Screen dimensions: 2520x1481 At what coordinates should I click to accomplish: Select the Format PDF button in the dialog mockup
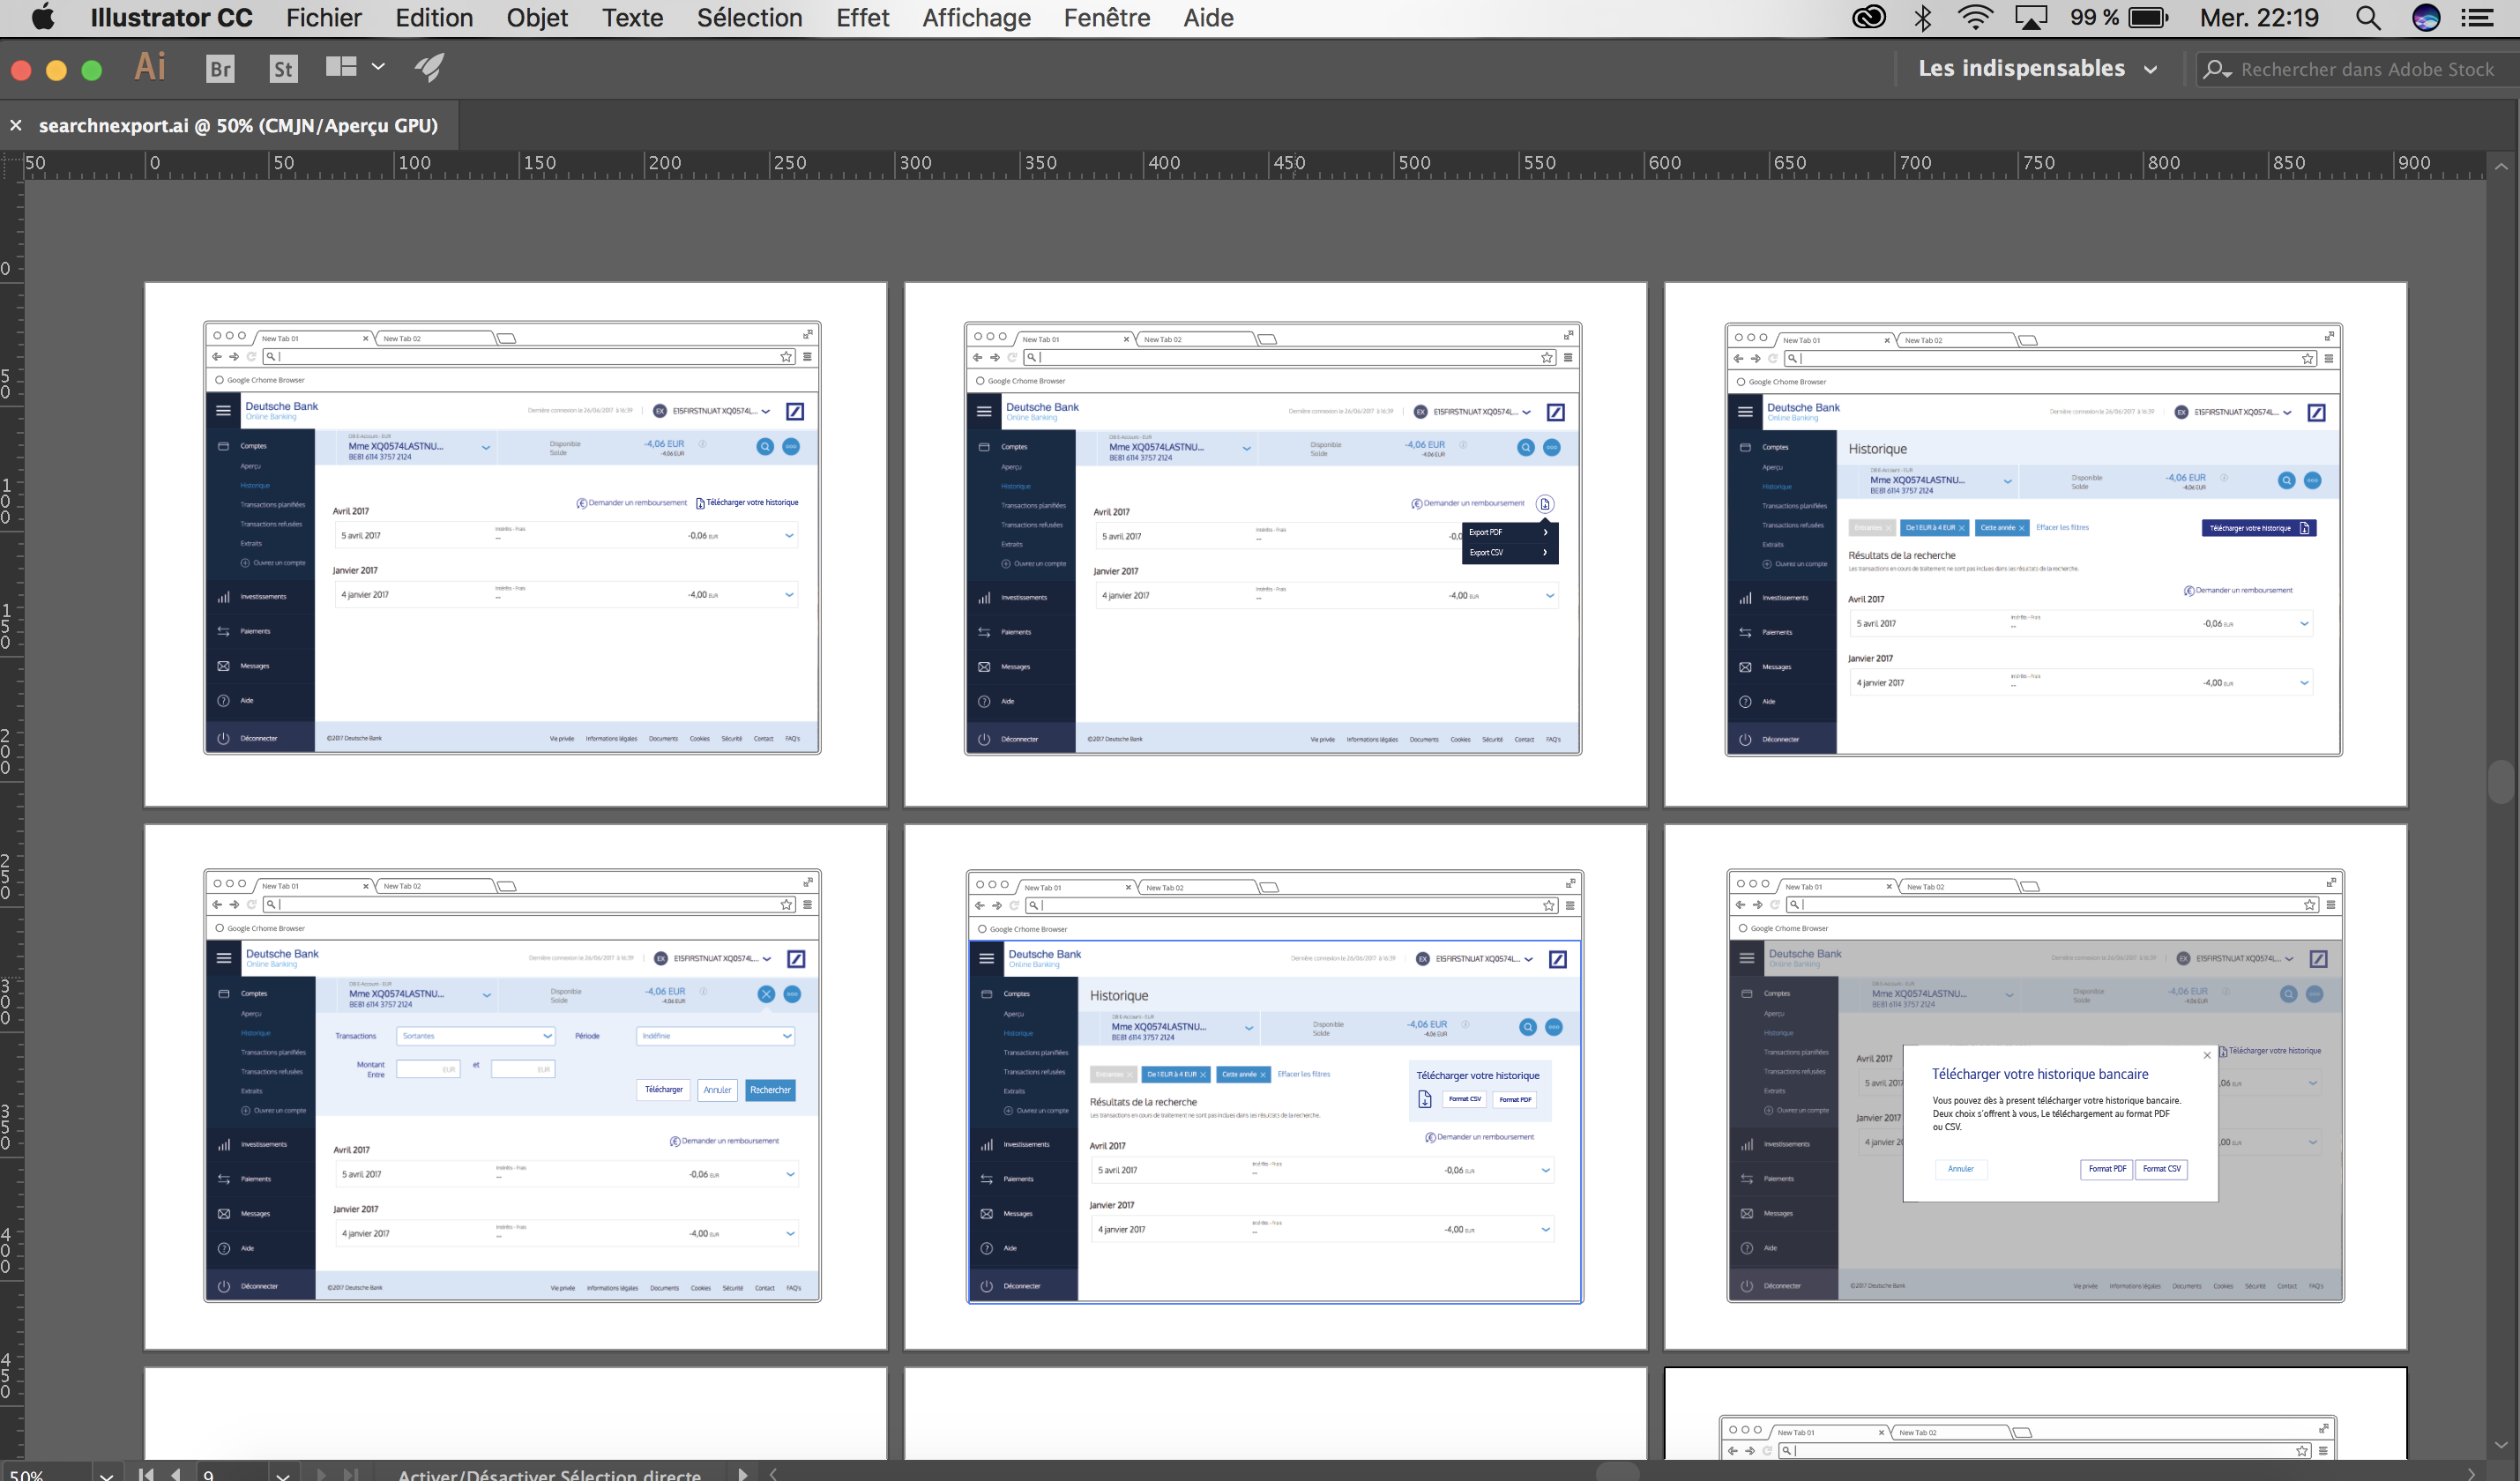point(2107,1168)
